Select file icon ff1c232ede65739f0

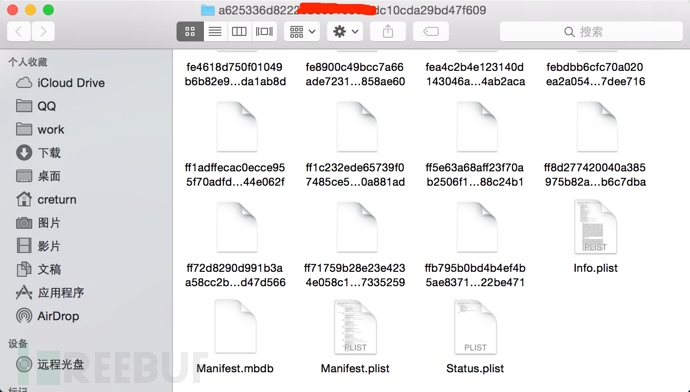coord(356,127)
